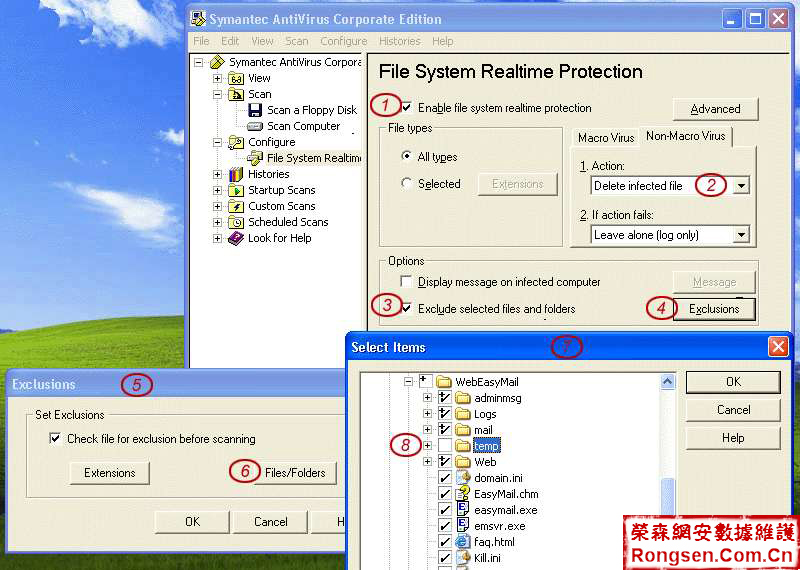The width and height of the screenshot is (800, 570).
Task: Collapse the Scan tree node
Action: click(217, 94)
